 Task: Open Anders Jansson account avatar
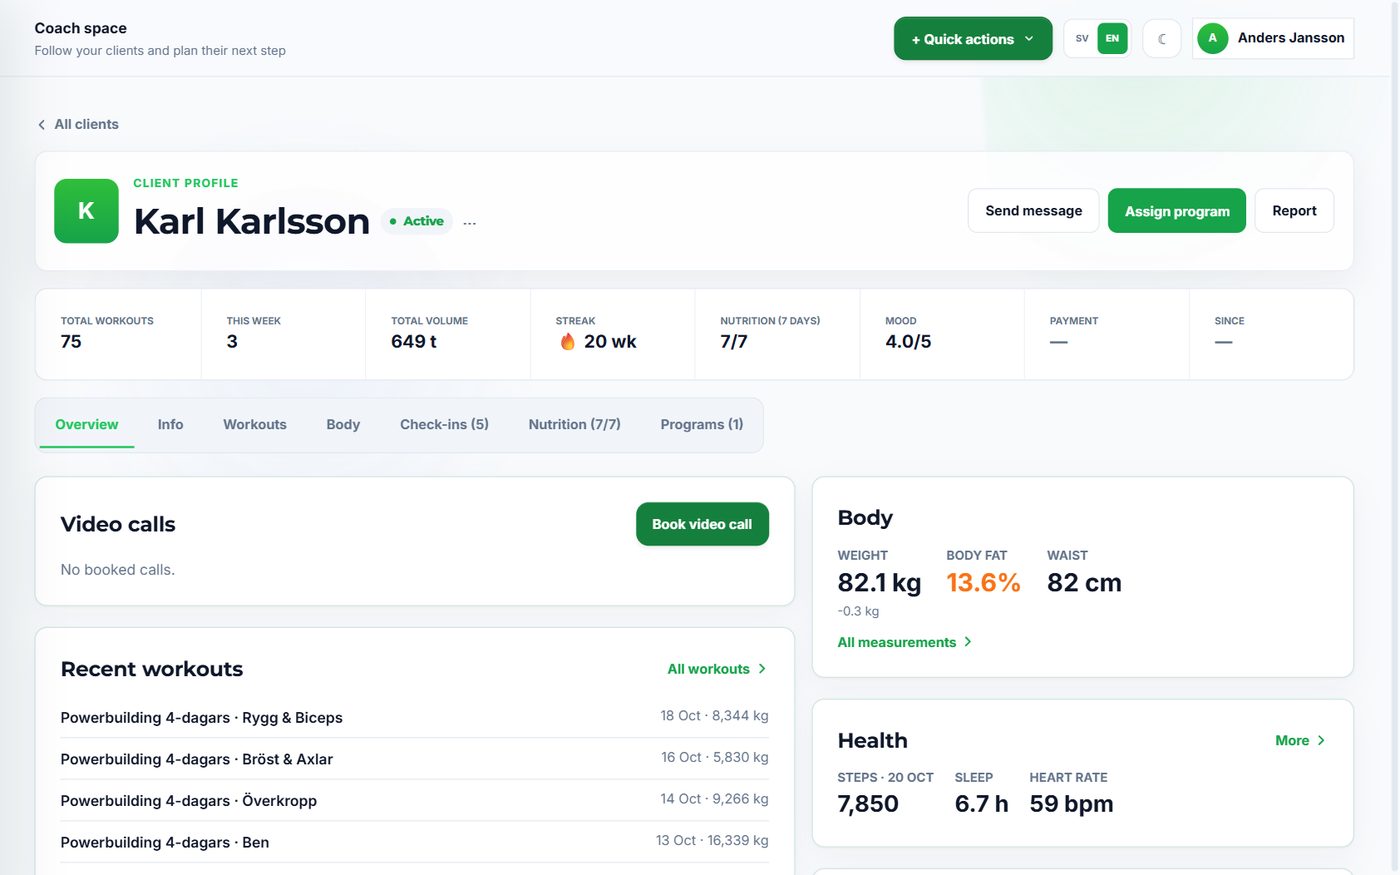[1212, 38]
